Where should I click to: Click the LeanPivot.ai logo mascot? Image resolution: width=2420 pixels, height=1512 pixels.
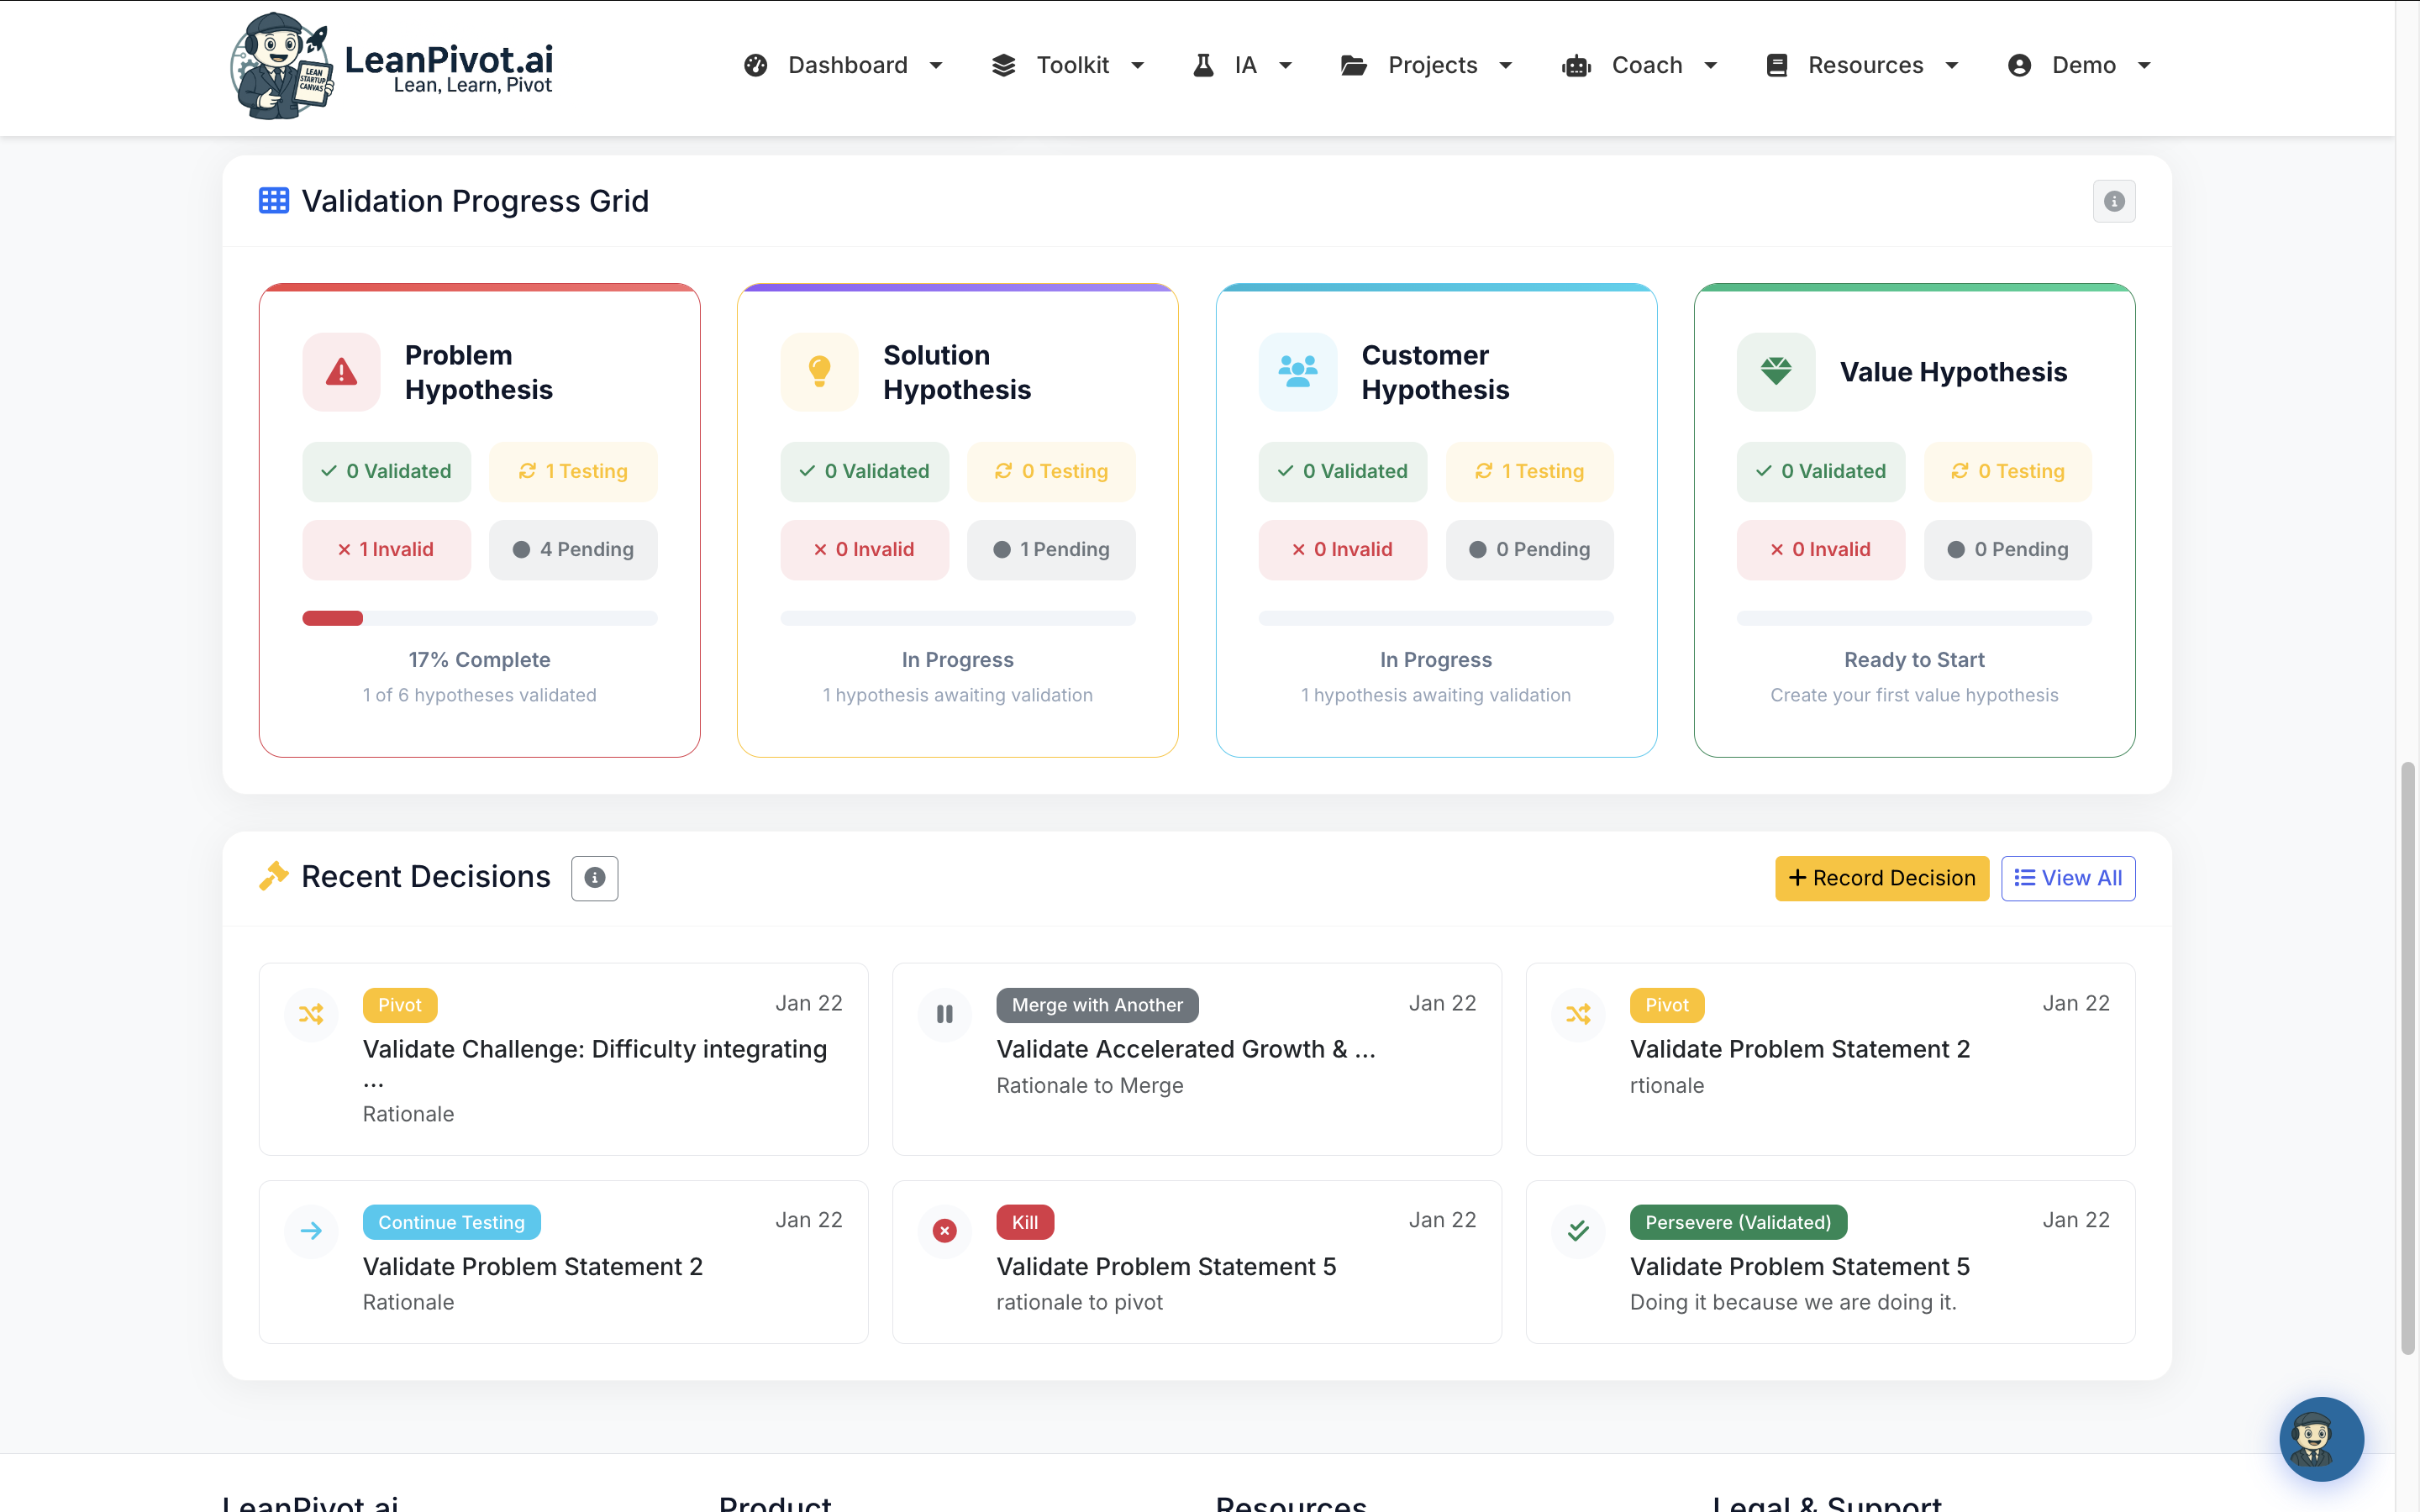pos(281,66)
